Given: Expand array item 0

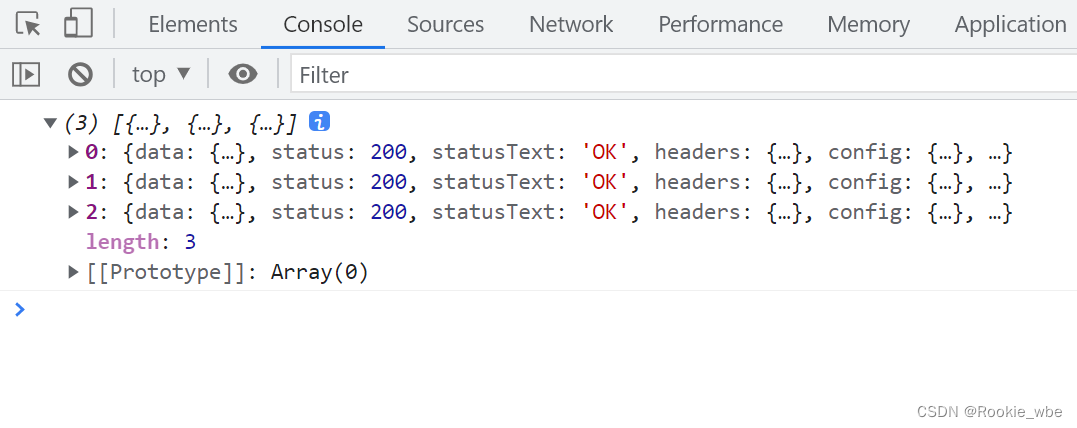Looking at the screenshot, I should 73,153.
